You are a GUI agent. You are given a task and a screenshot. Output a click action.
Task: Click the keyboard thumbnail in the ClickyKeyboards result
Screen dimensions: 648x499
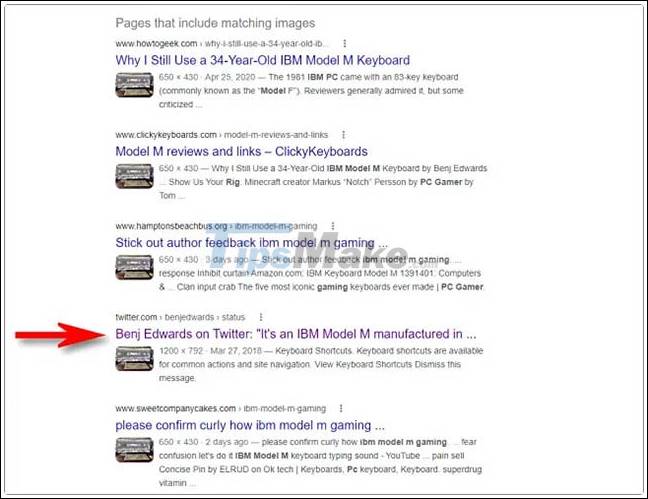[134, 176]
